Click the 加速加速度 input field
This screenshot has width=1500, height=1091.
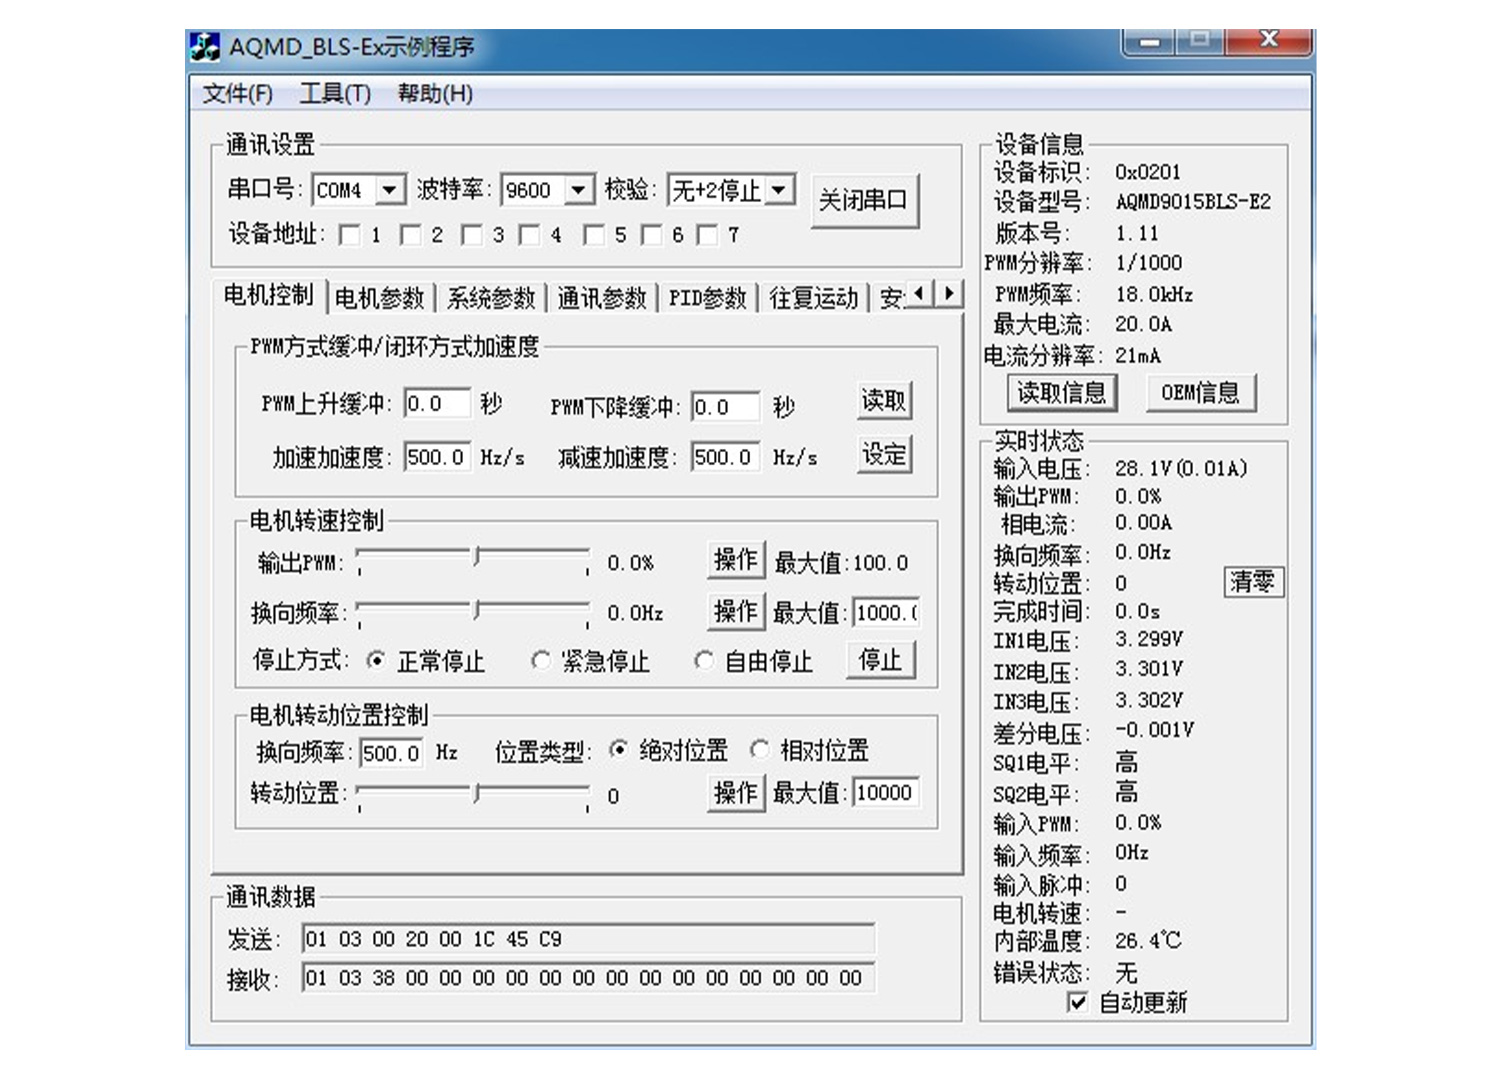point(437,457)
